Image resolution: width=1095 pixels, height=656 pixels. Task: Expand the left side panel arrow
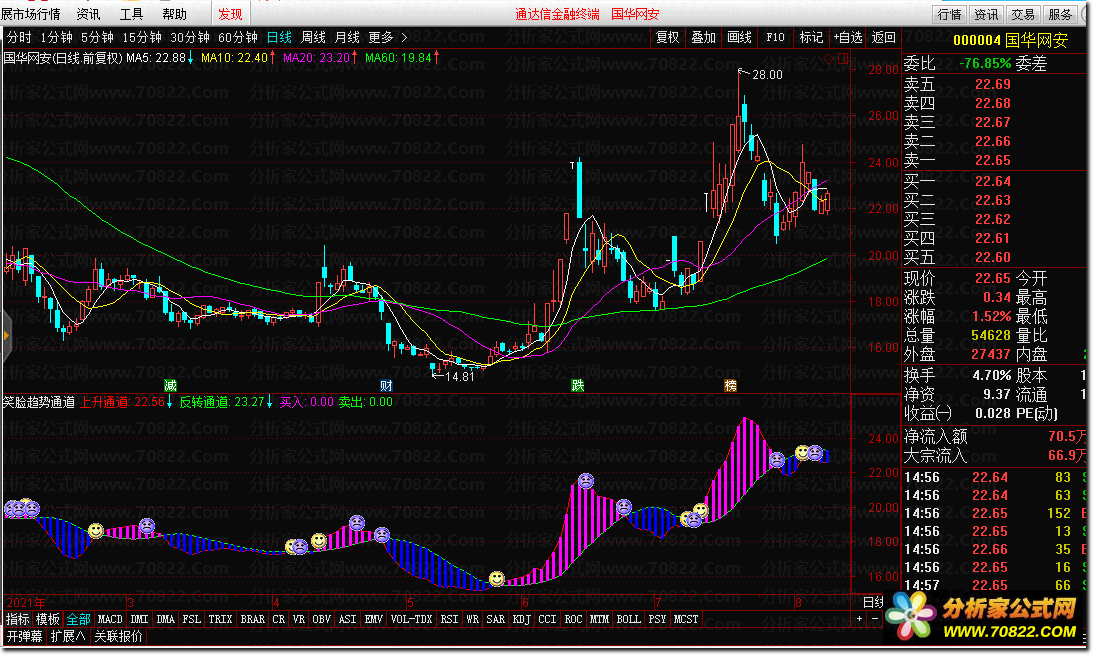click(x=6, y=337)
